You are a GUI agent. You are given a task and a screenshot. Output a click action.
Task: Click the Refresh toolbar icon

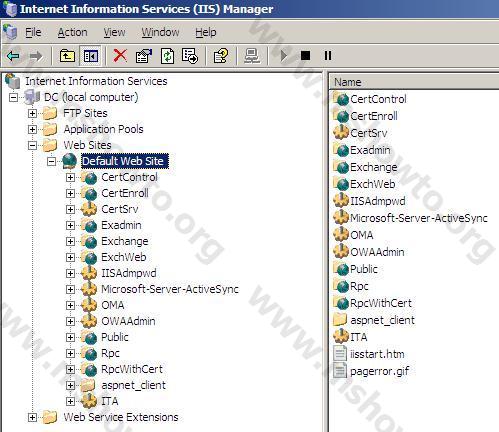pos(167,56)
